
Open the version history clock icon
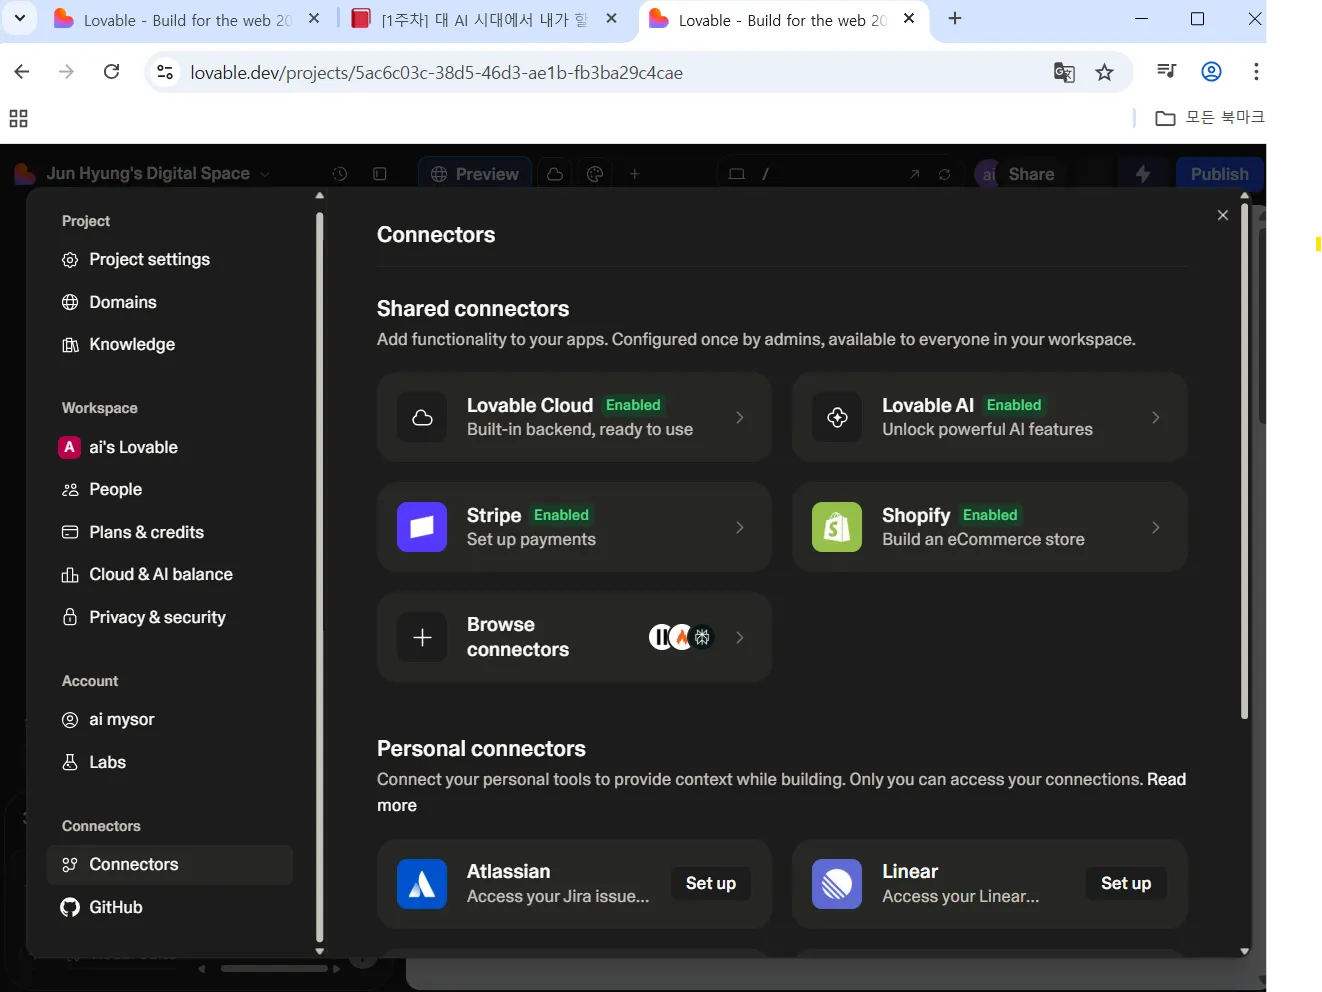340,174
